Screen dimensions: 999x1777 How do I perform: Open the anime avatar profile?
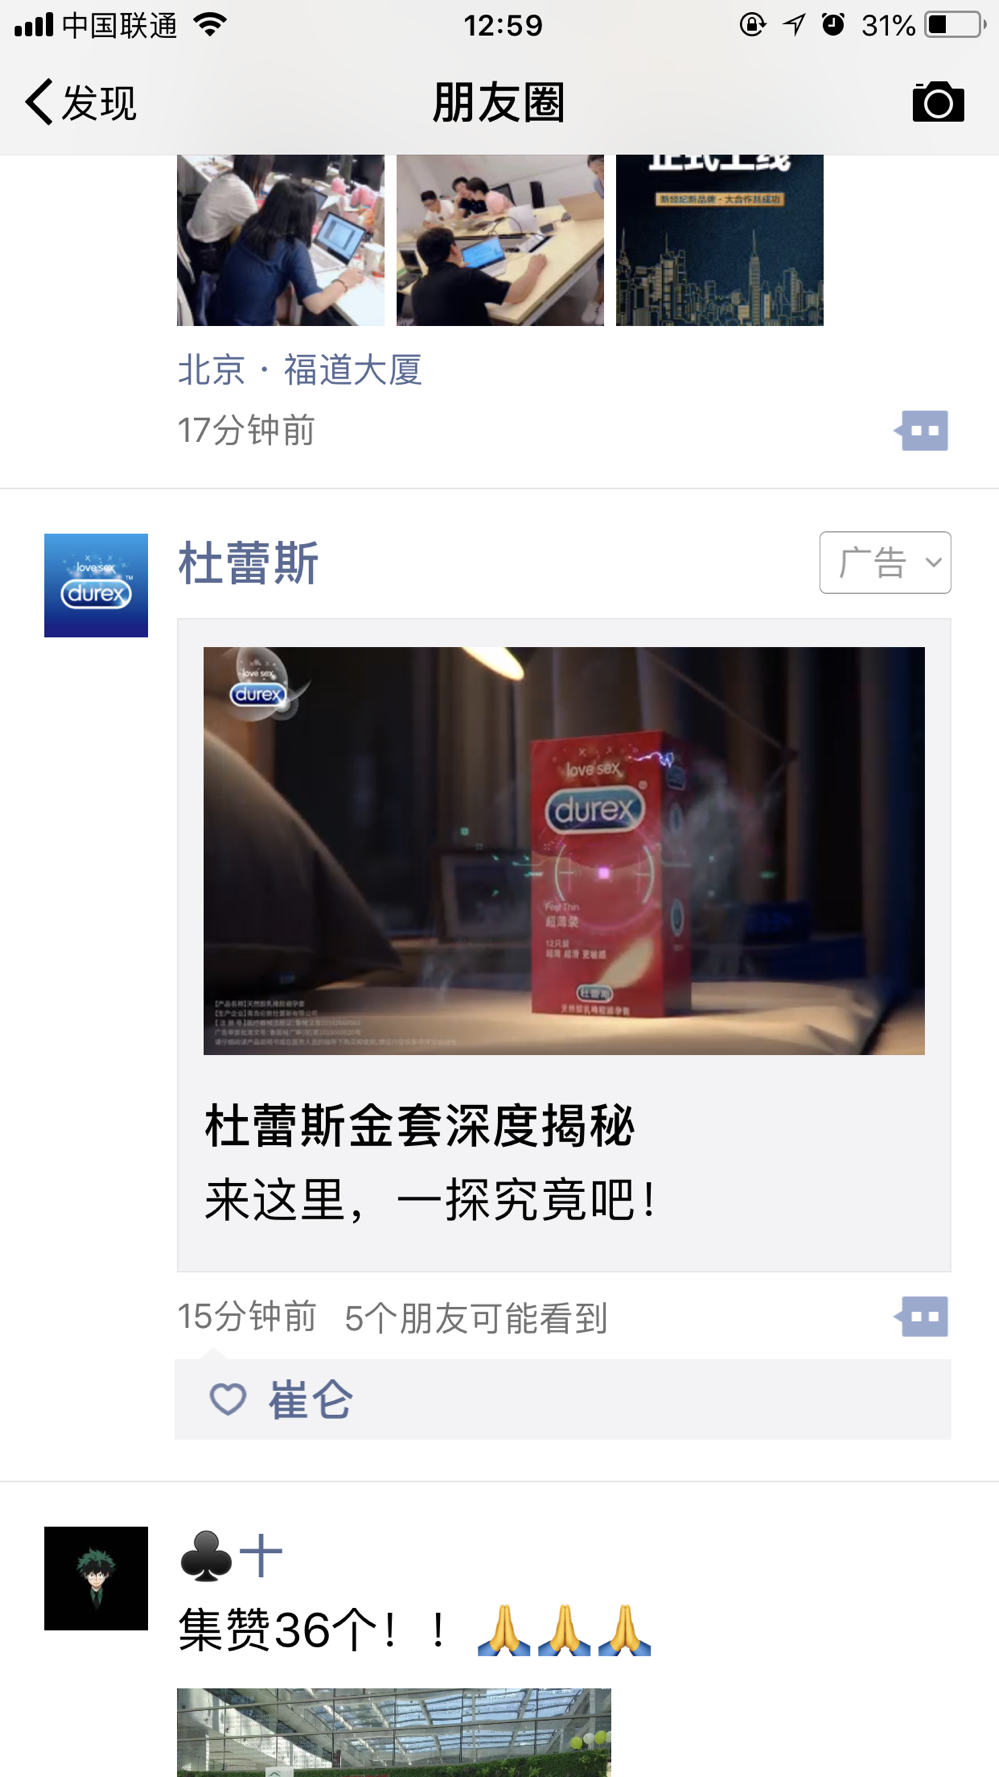[96, 1578]
